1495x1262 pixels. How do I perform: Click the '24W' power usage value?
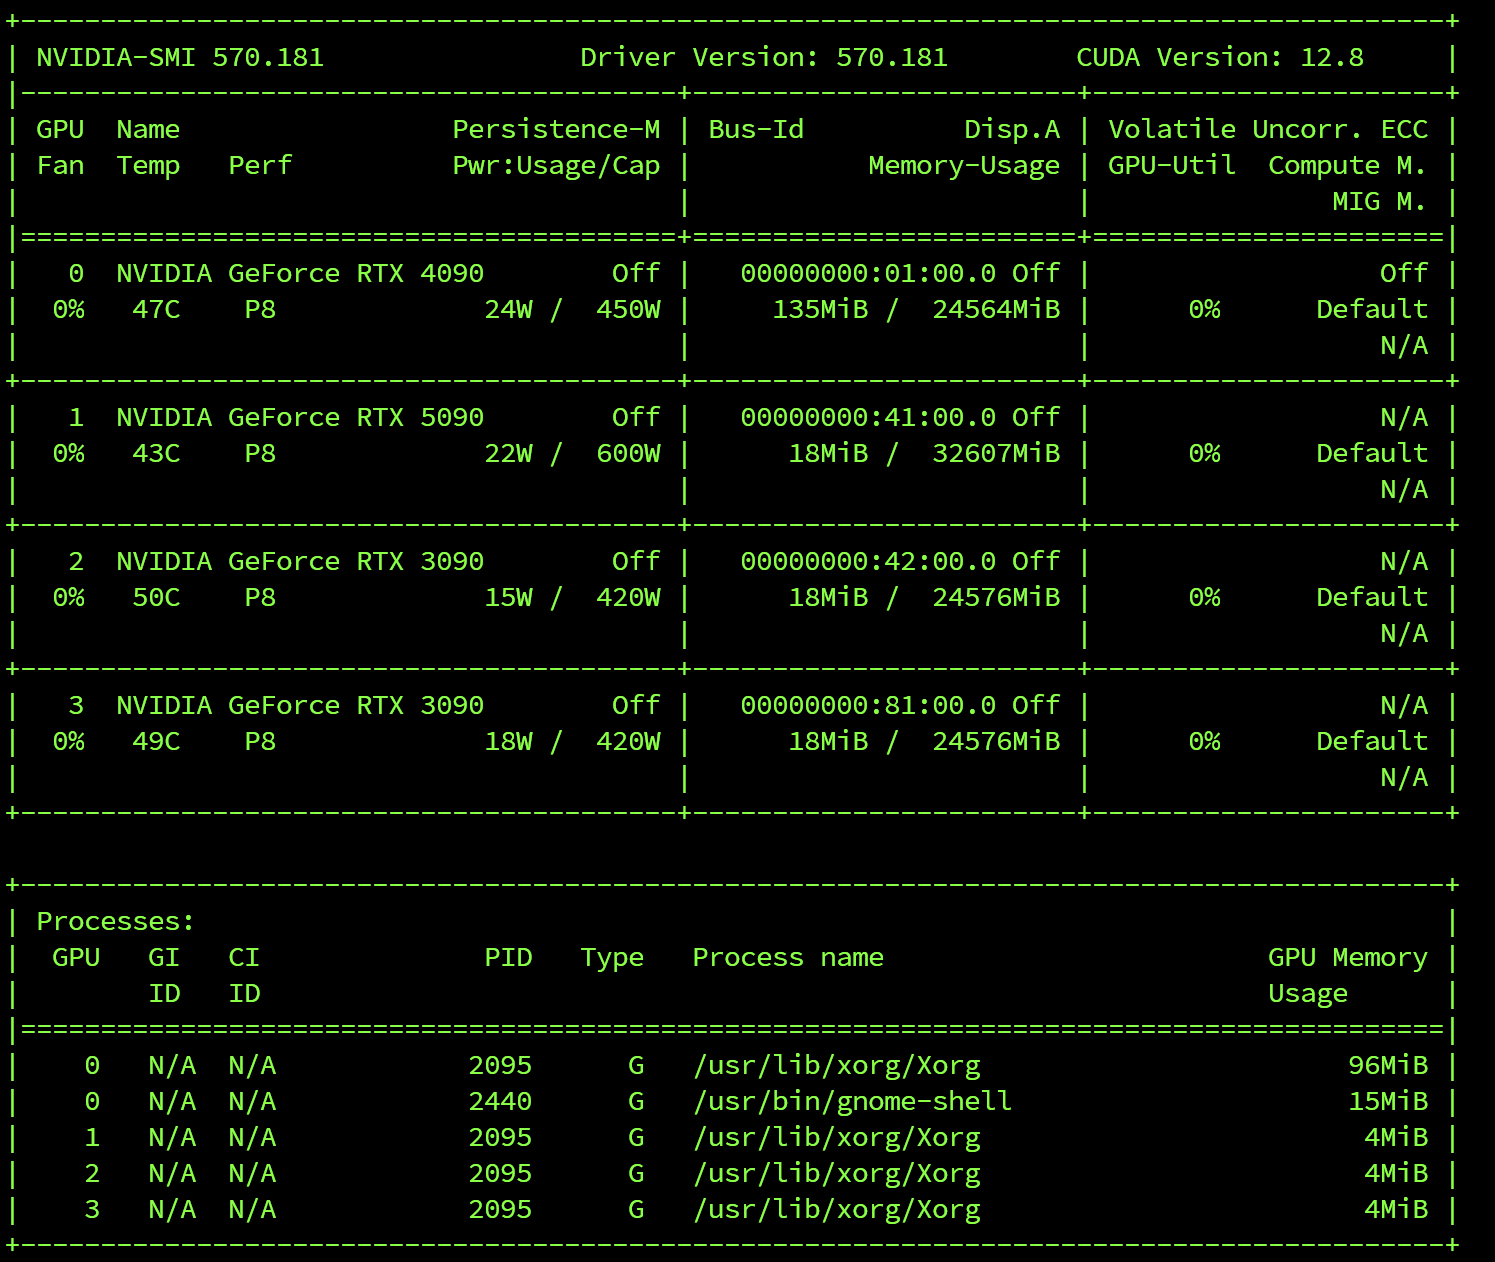coord(508,309)
